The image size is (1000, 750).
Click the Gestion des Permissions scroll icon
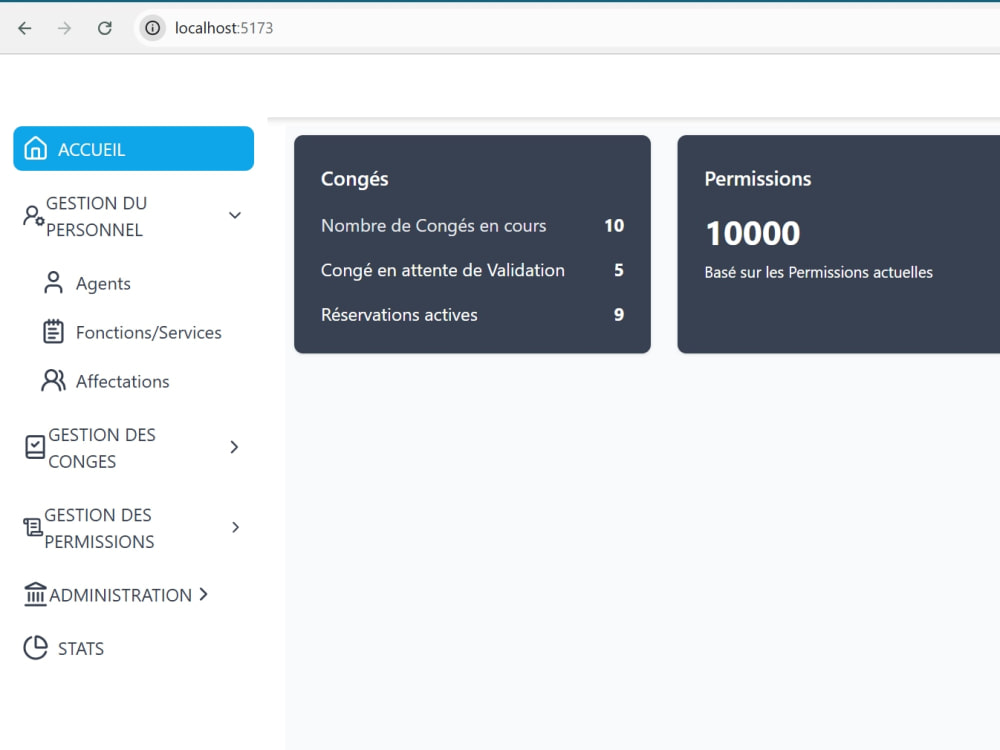(33, 527)
